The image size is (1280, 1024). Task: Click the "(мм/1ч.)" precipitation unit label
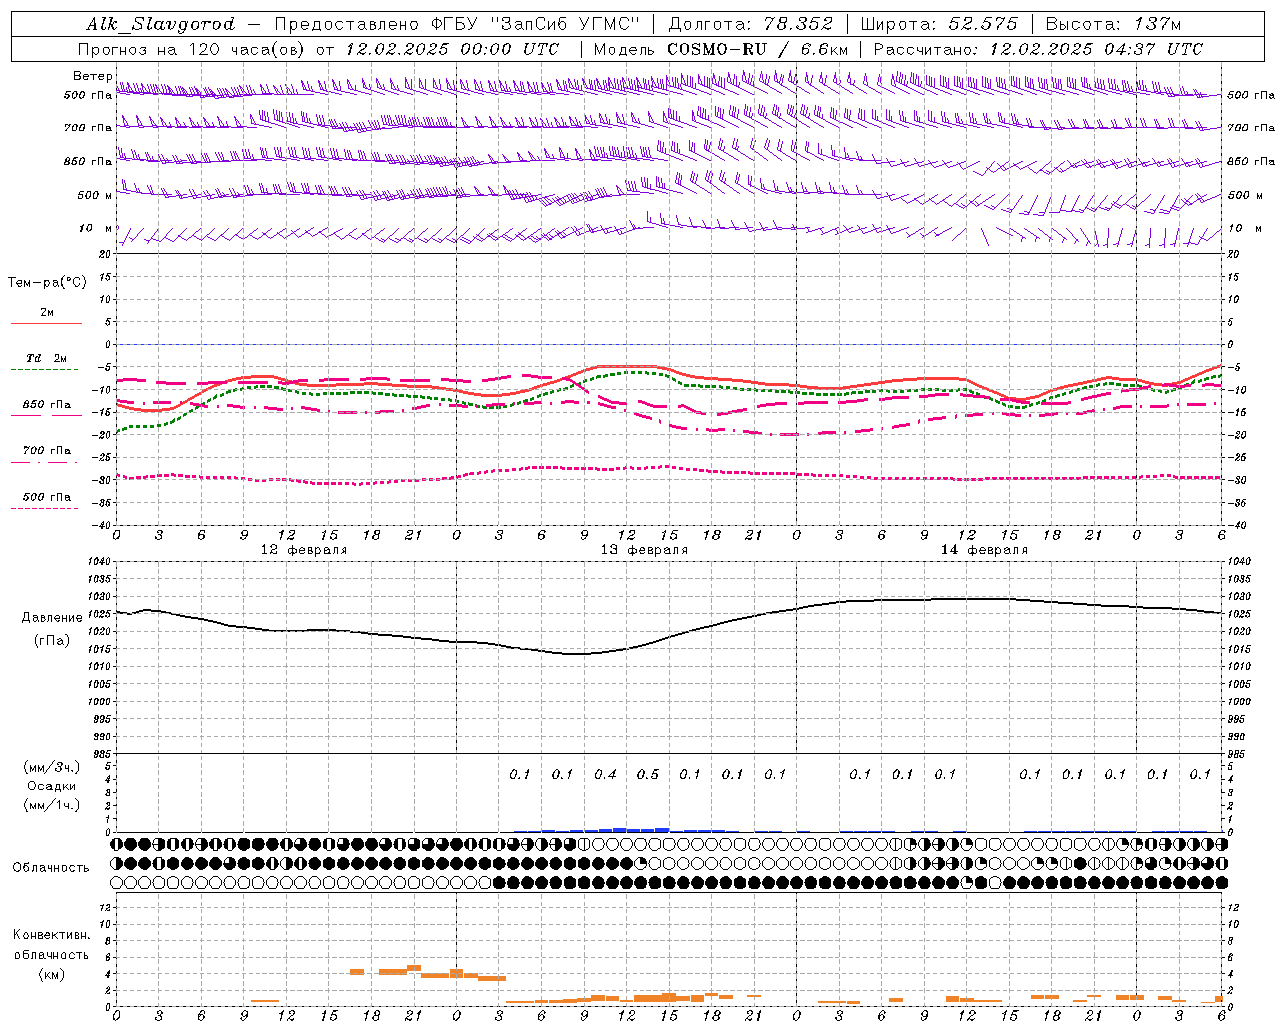52,805
